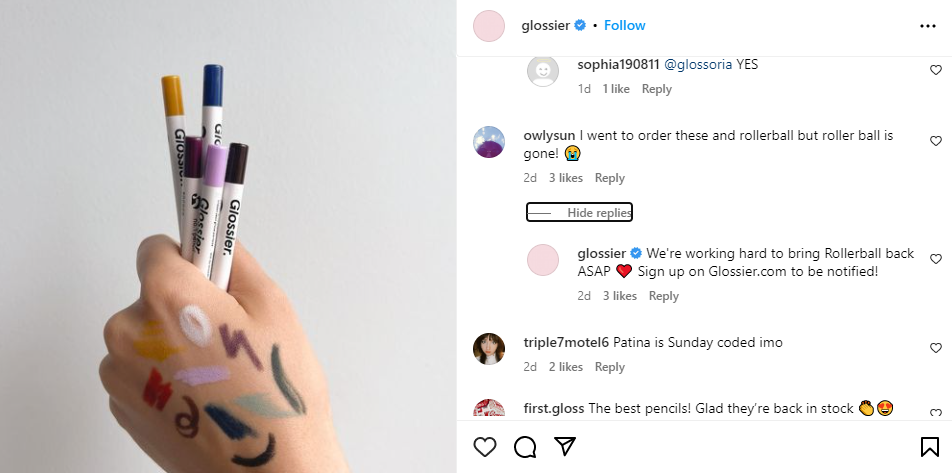Image resolution: width=952 pixels, height=473 pixels.
Task: Like triple7motel6's comment with the heart
Action: tap(936, 348)
